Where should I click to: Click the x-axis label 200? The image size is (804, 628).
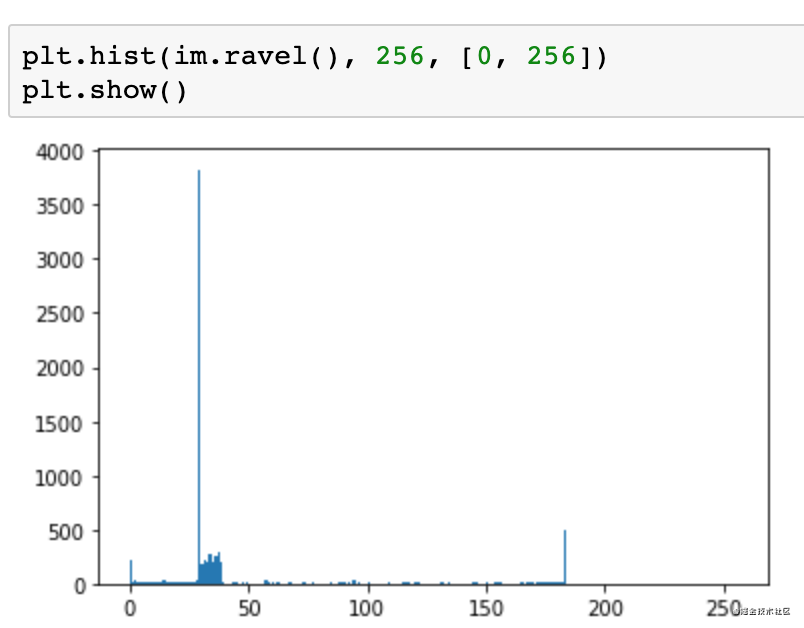[x=606, y=609]
